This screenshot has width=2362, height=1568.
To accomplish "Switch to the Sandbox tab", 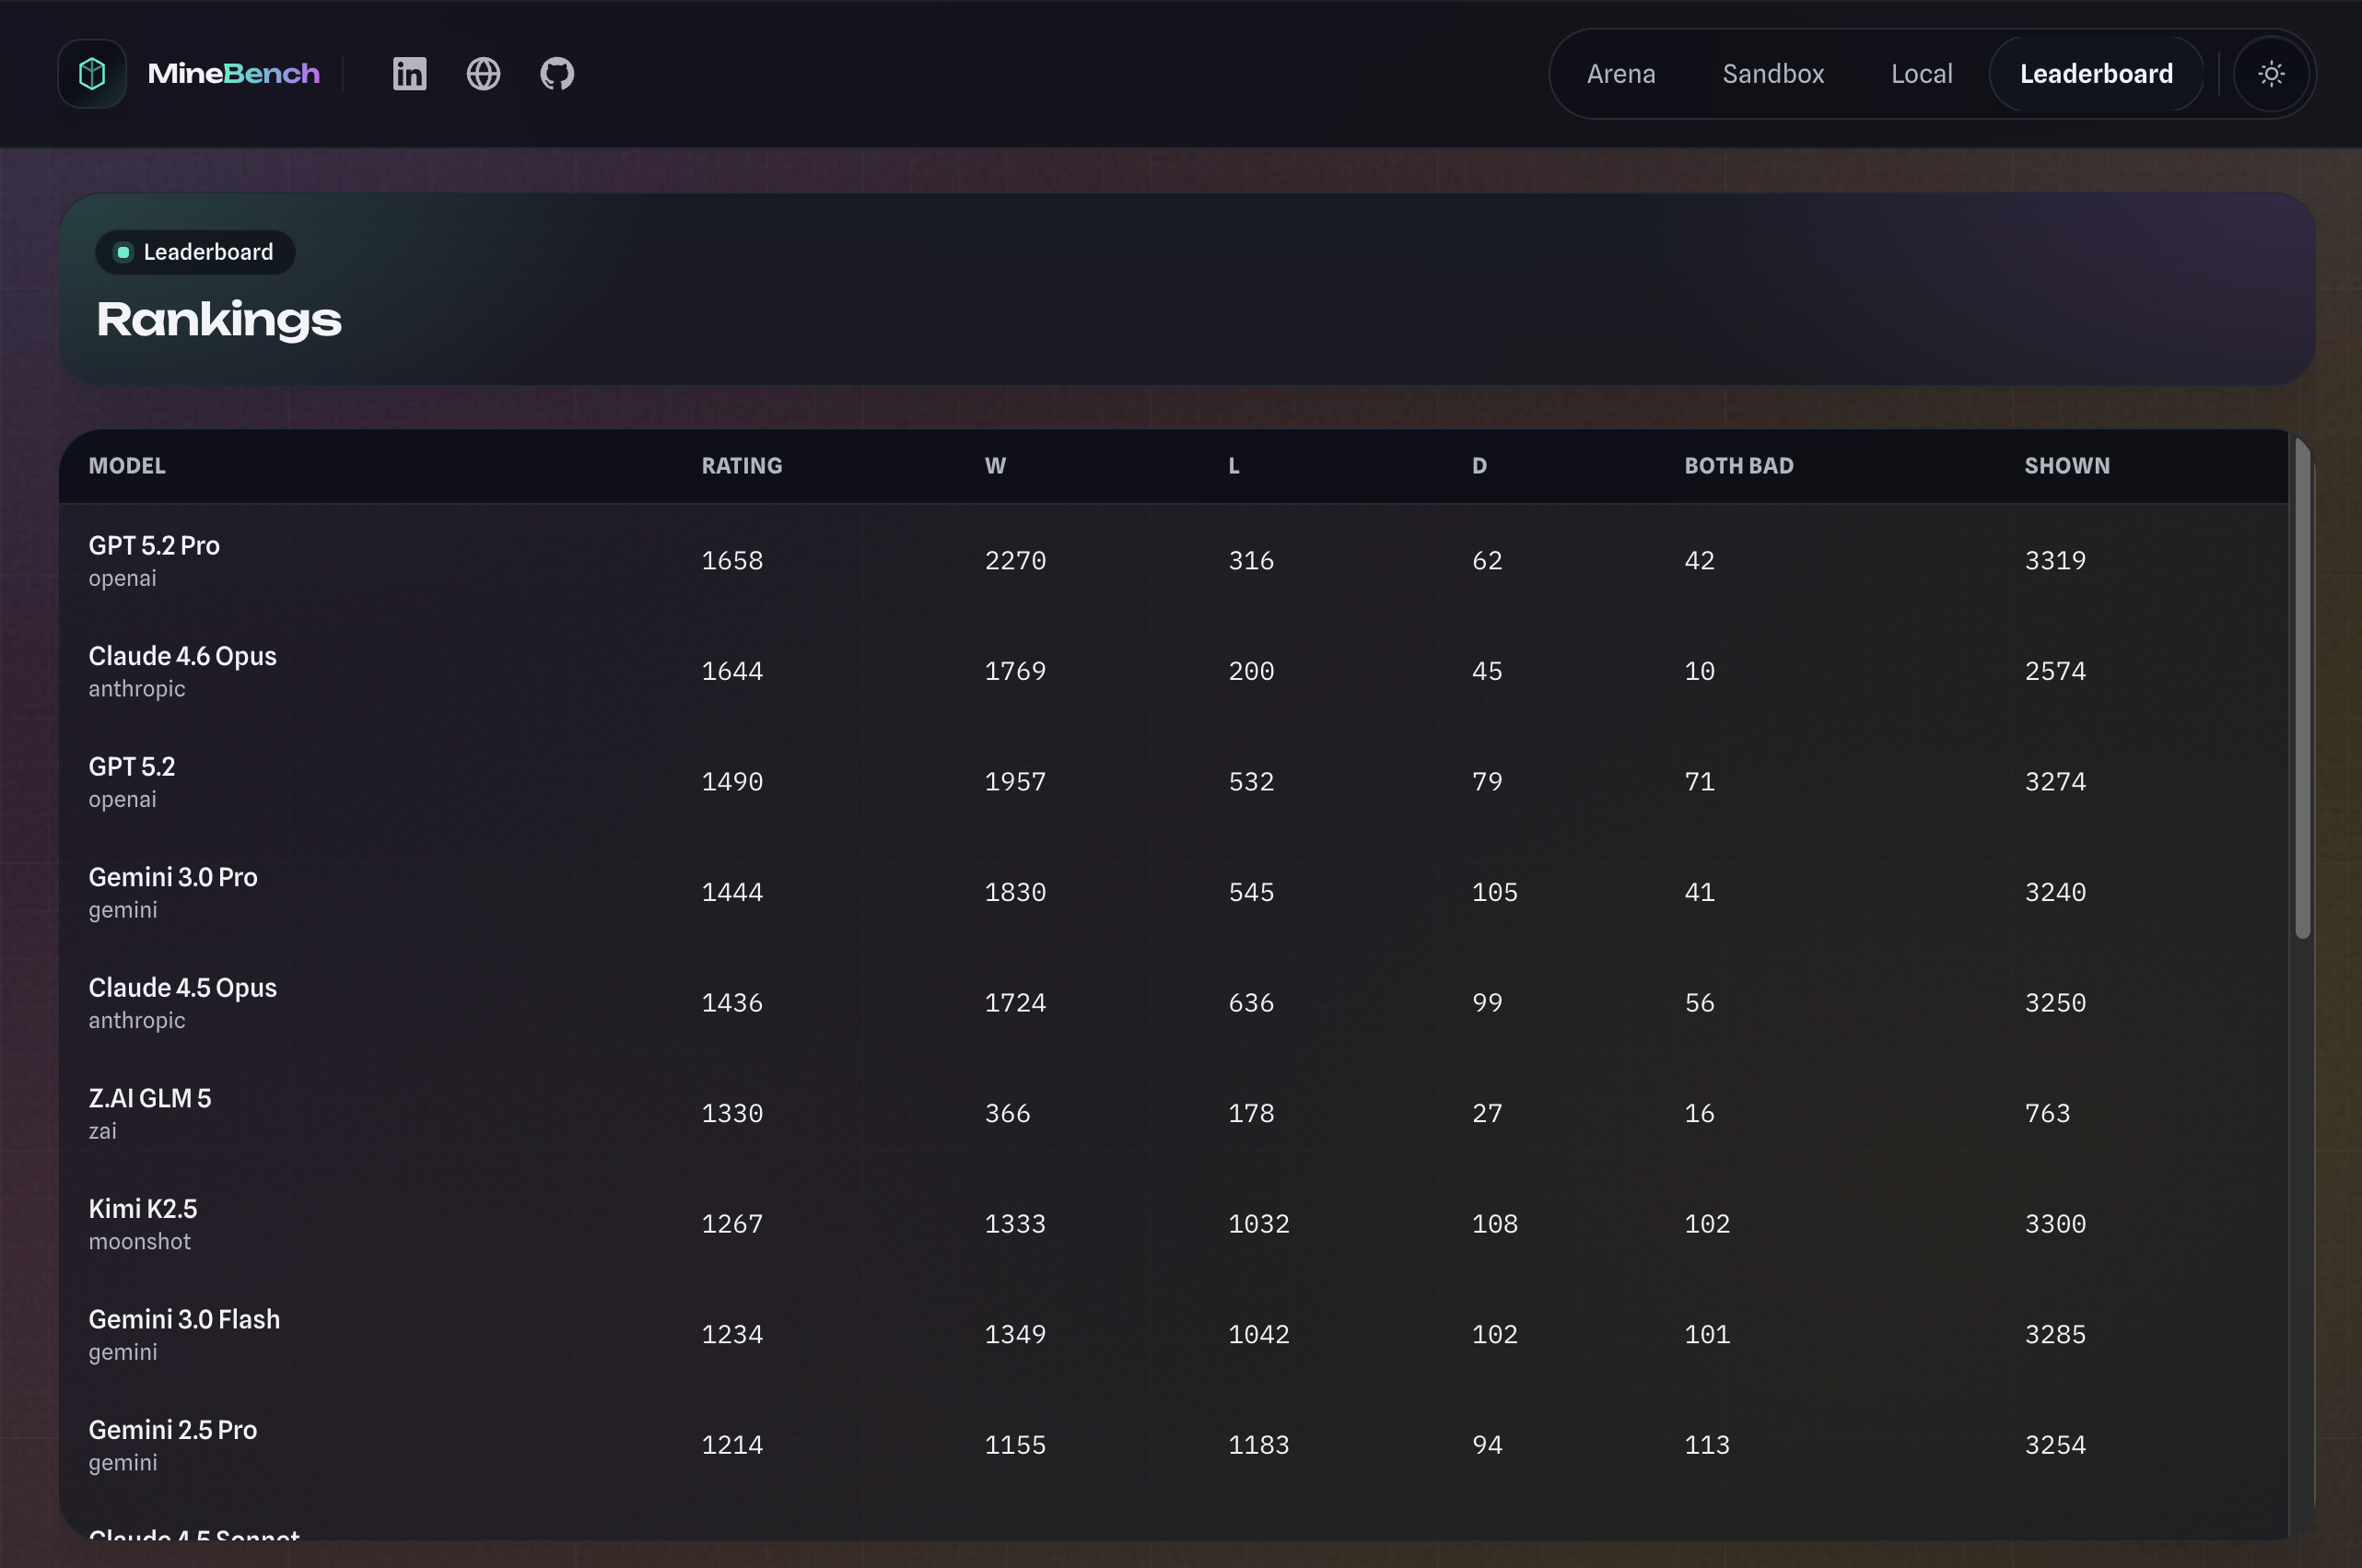I will tap(1773, 74).
